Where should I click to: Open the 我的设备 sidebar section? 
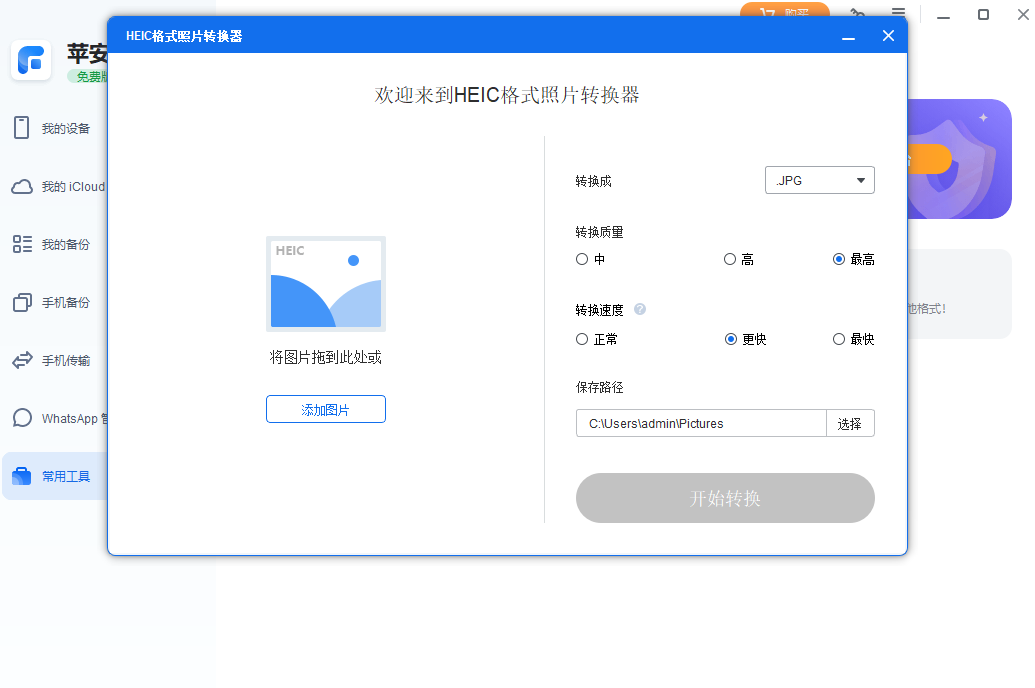(x=55, y=128)
